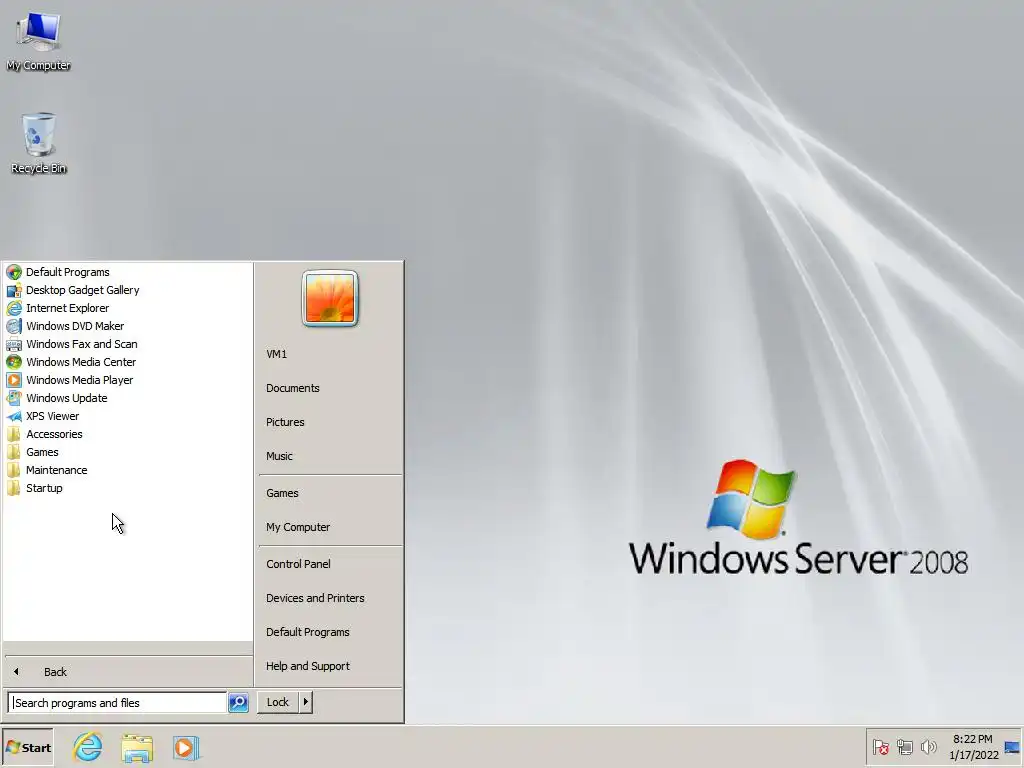Click the Action Center flag tray icon
Viewport: 1024px width, 768px height.
[x=881, y=747]
